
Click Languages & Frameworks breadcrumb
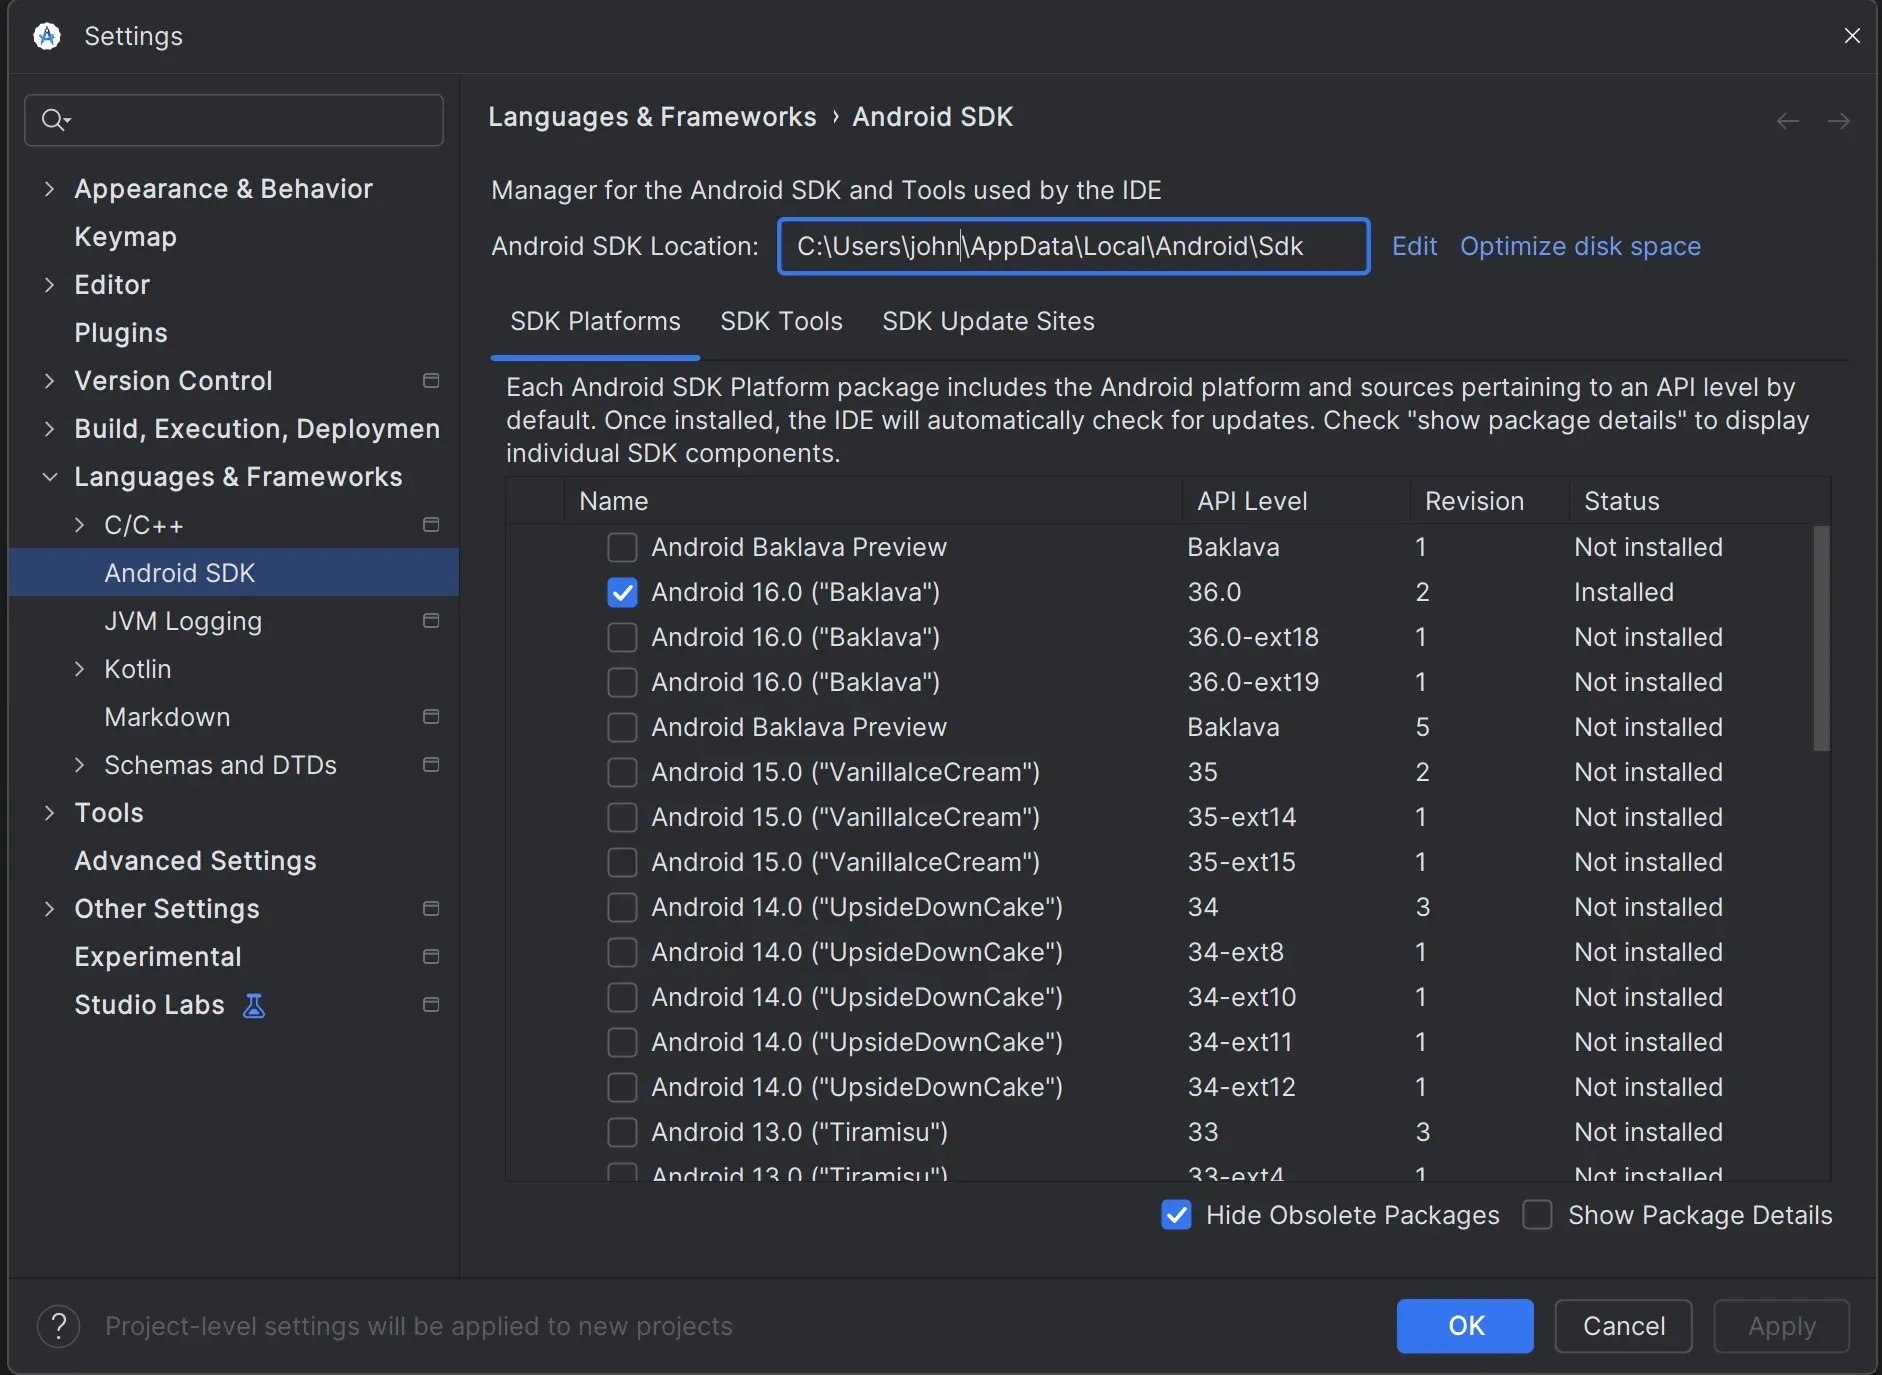[652, 117]
